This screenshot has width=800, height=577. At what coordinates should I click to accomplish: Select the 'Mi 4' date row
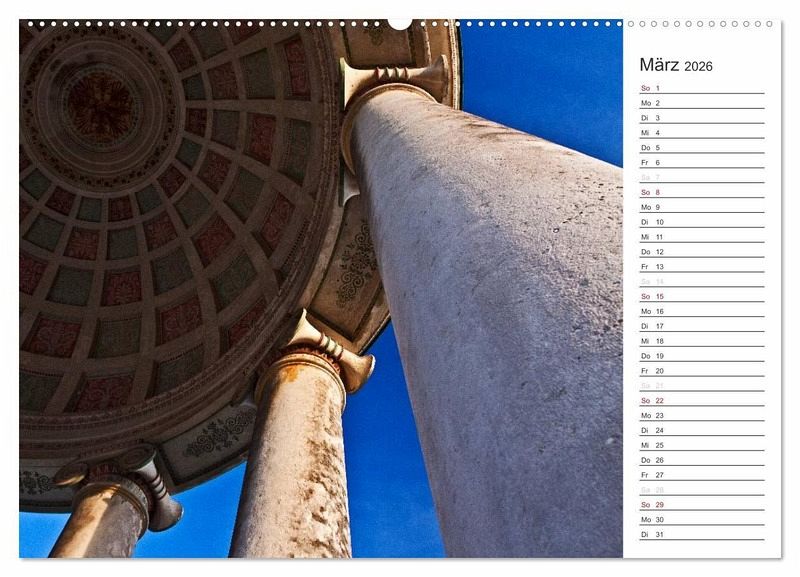coord(702,133)
